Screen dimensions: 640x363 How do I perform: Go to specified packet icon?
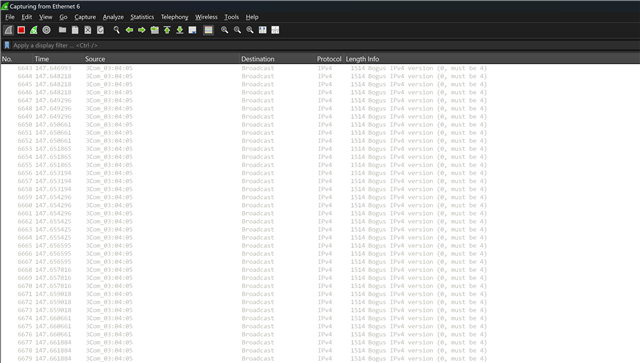click(154, 30)
